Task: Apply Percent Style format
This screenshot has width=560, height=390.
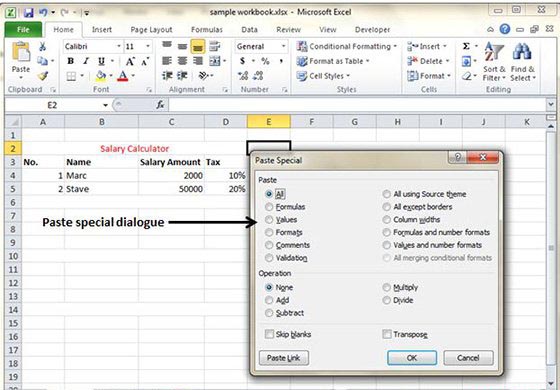Action: (265, 61)
